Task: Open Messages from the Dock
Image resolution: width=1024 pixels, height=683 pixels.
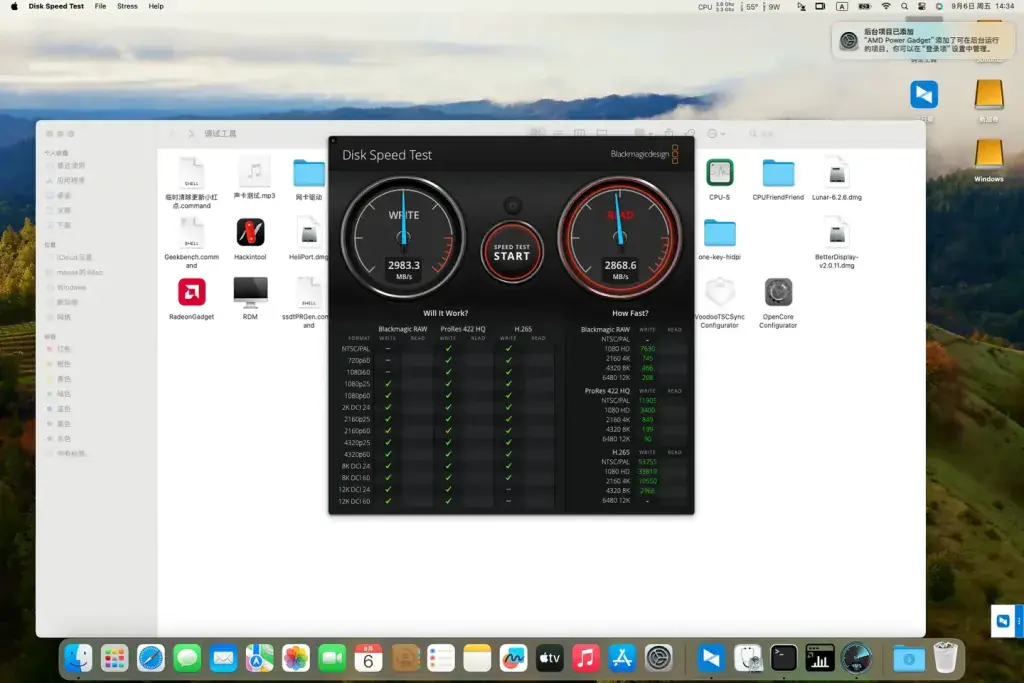Action: [187, 658]
